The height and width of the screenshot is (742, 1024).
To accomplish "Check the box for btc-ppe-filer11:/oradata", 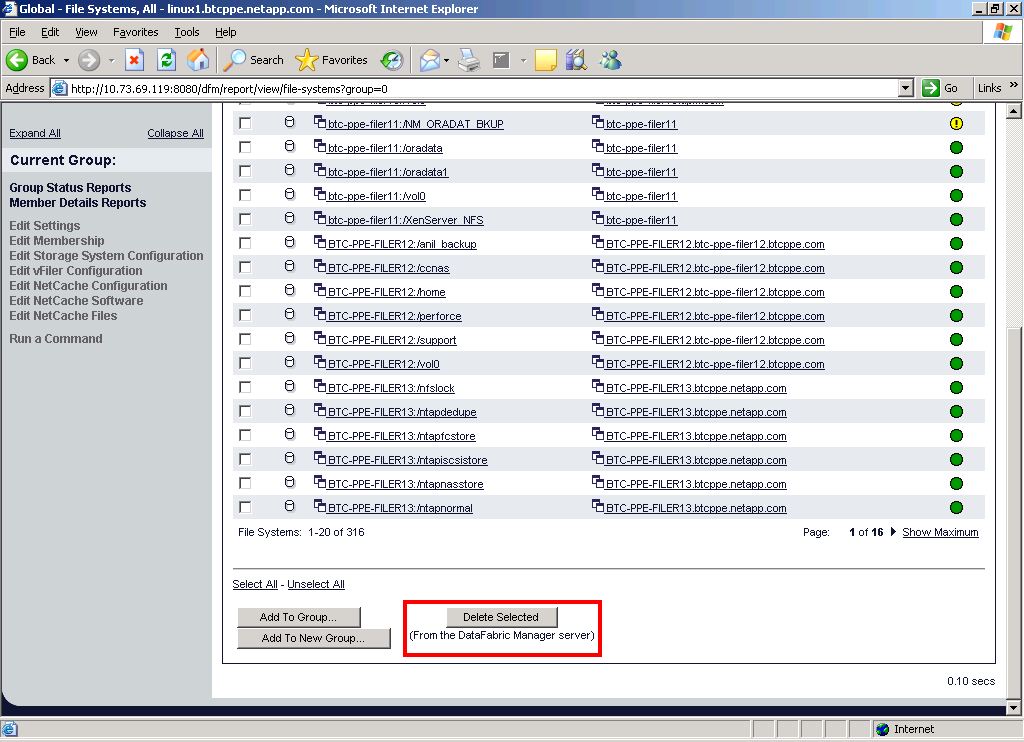I will pyautogui.click(x=245, y=148).
